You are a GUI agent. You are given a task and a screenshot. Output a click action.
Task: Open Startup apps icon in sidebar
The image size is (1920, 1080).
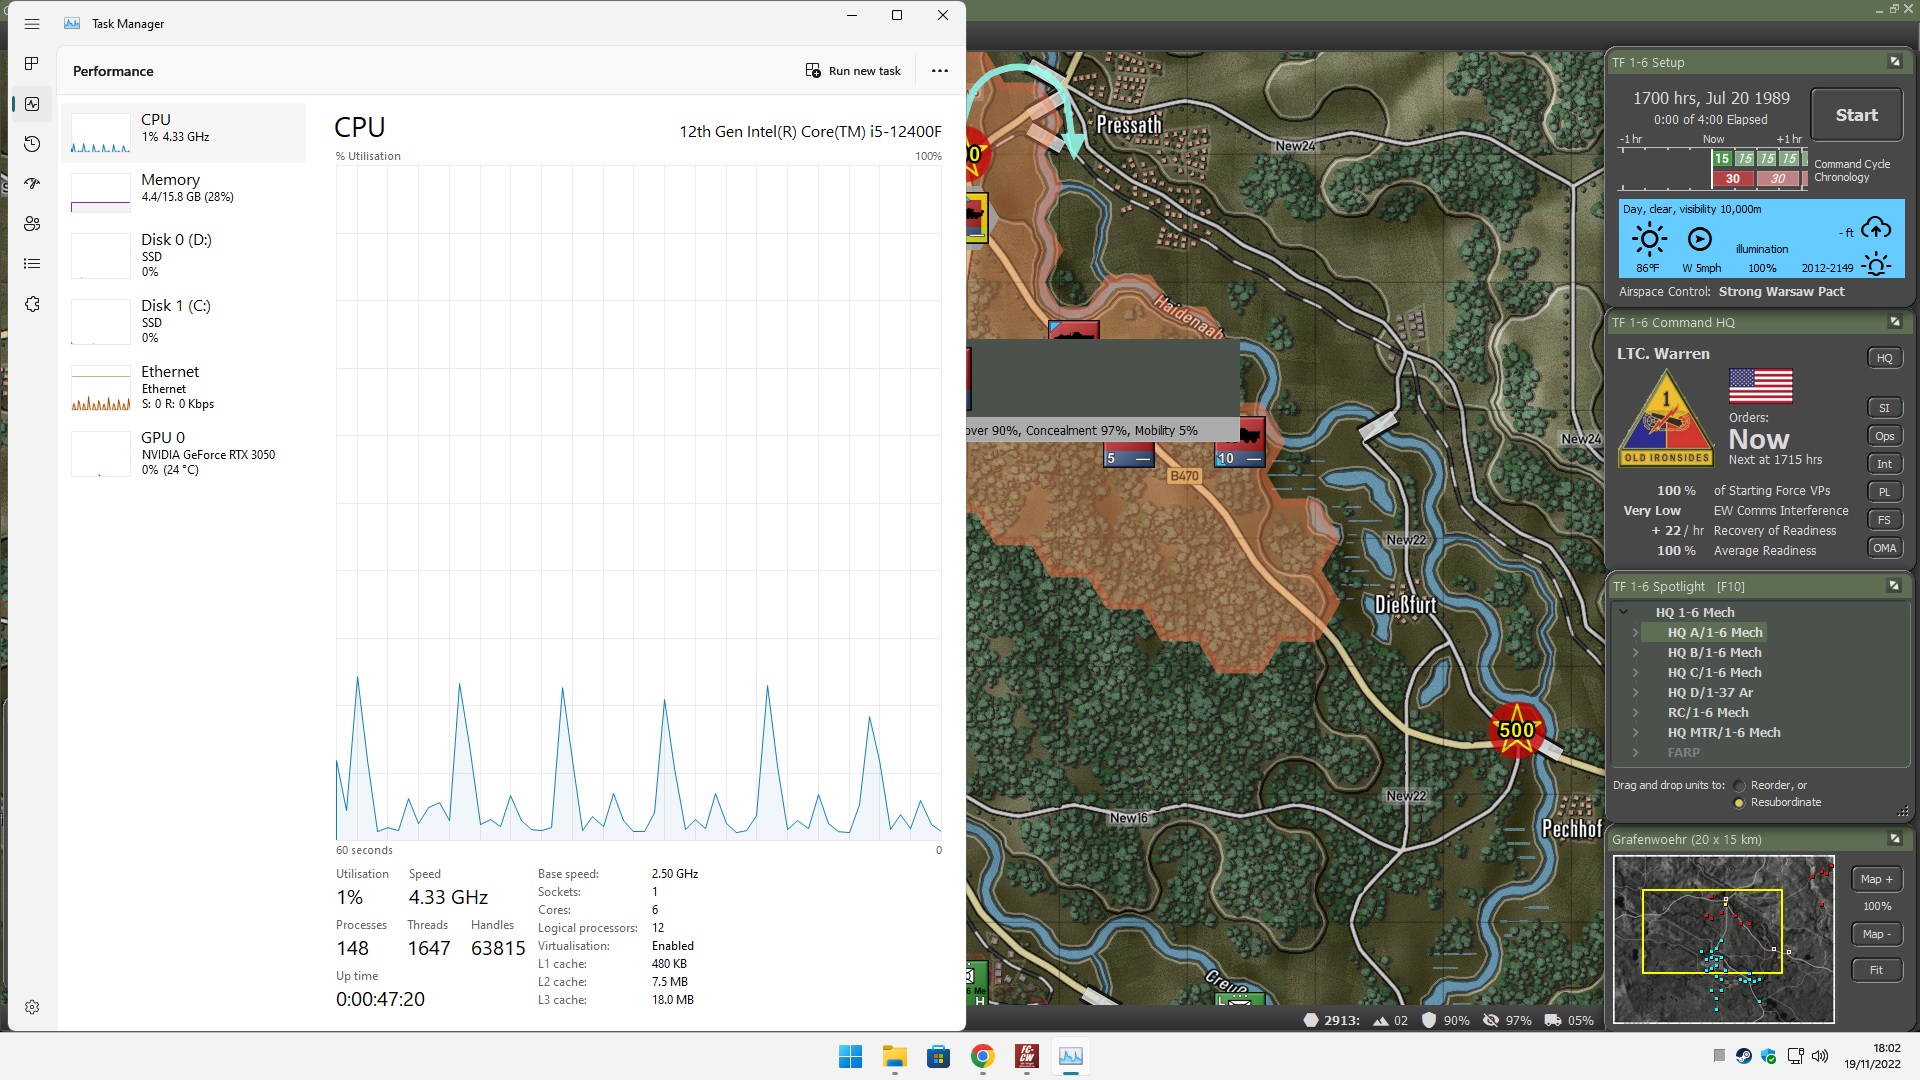pyautogui.click(x=32, y=184)
